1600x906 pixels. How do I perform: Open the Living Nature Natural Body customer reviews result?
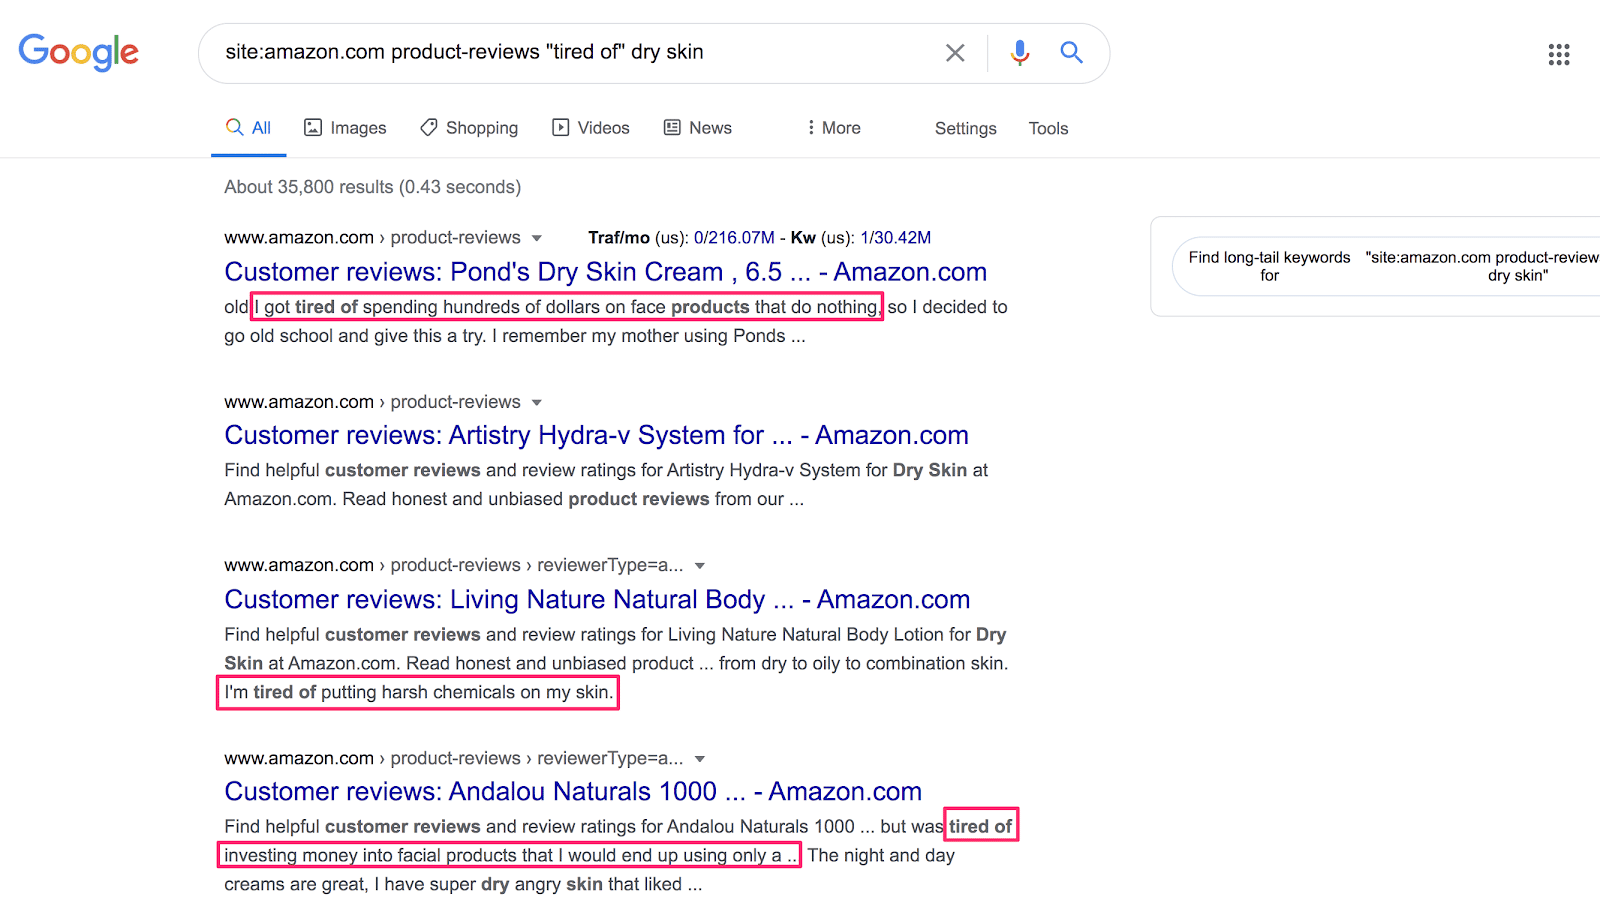(597, 599)
